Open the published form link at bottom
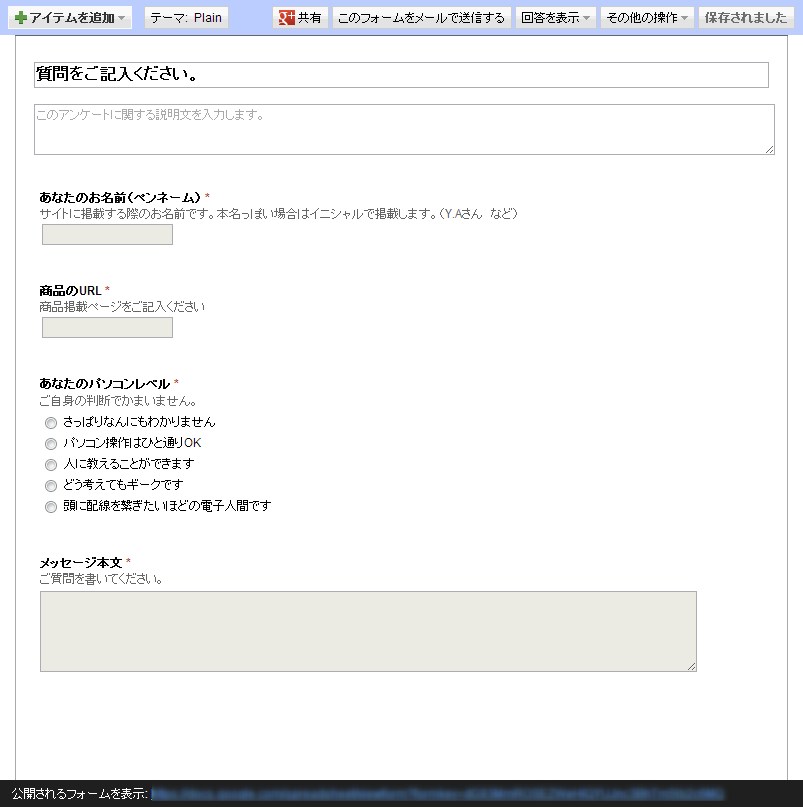 pos(438,794)
